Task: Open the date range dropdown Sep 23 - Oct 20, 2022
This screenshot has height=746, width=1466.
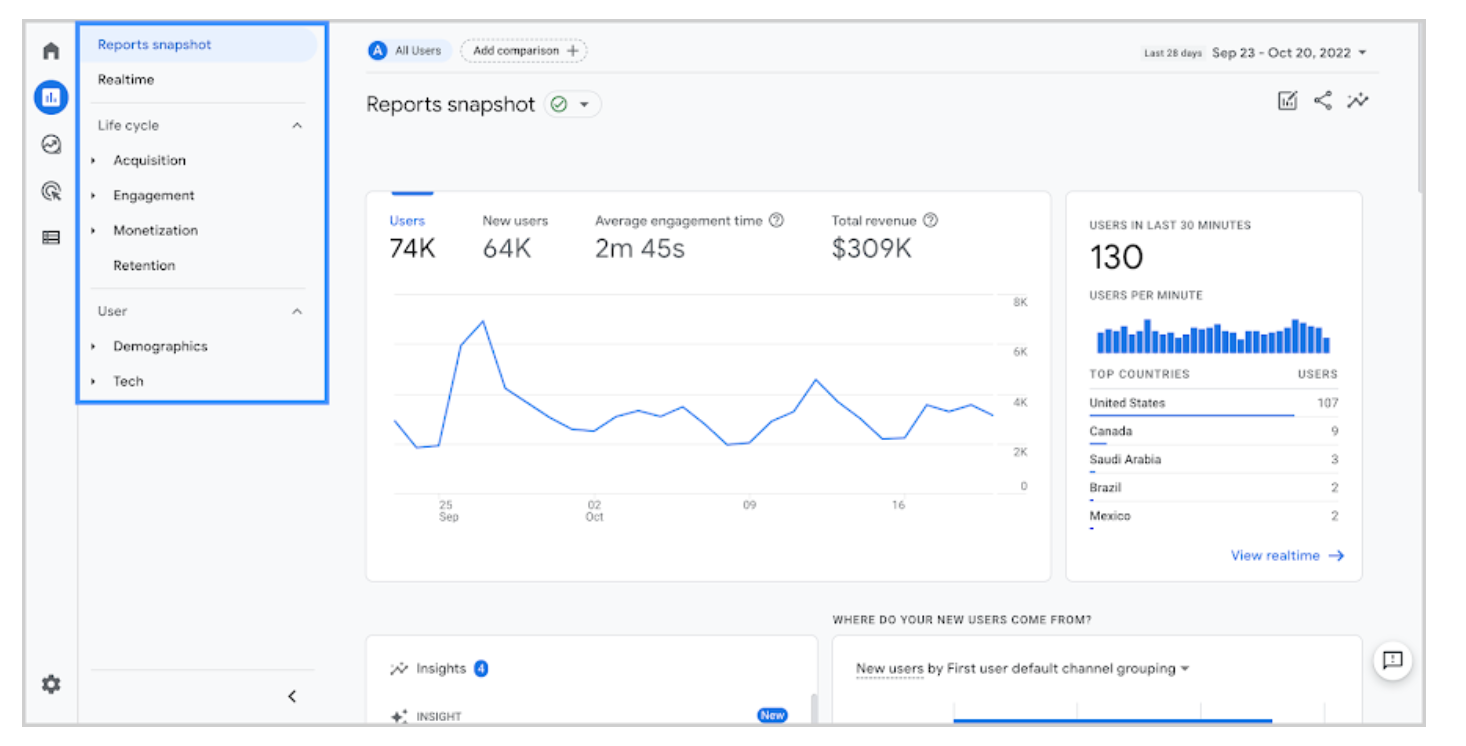Action: [1289, 53]
